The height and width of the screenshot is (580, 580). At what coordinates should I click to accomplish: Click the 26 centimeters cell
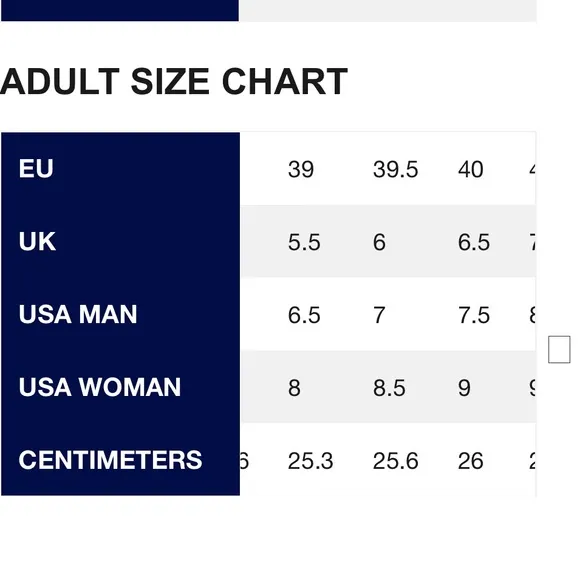[x=471, y=461]
